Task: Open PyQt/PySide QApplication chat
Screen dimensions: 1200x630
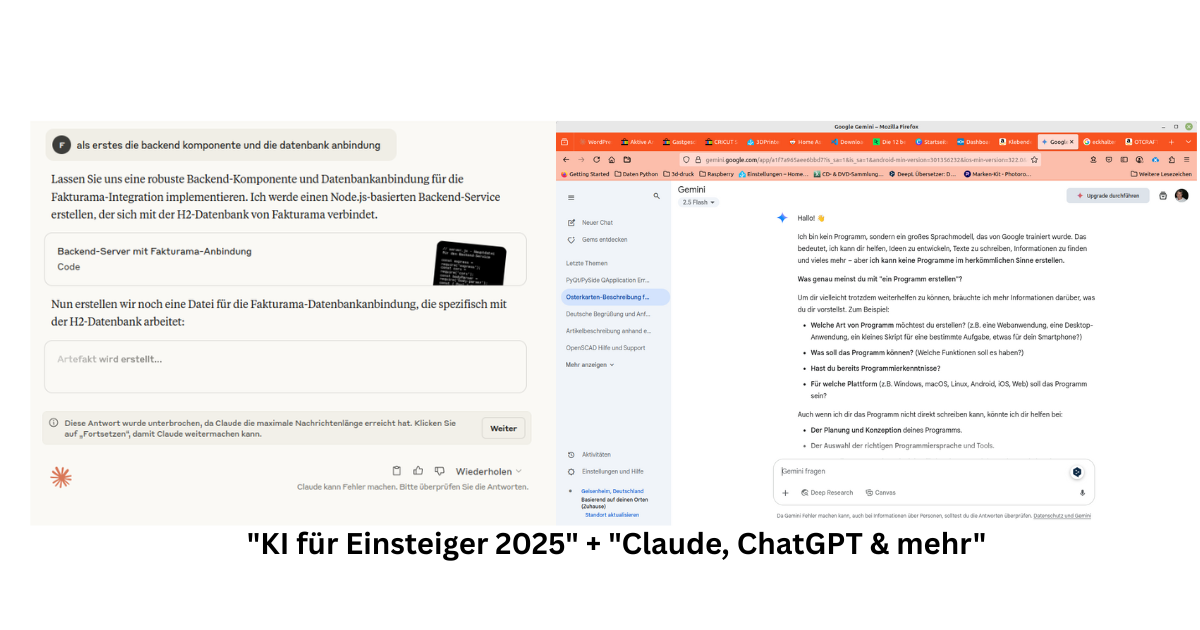Action: pyautogui.click(x=608, y=280)
